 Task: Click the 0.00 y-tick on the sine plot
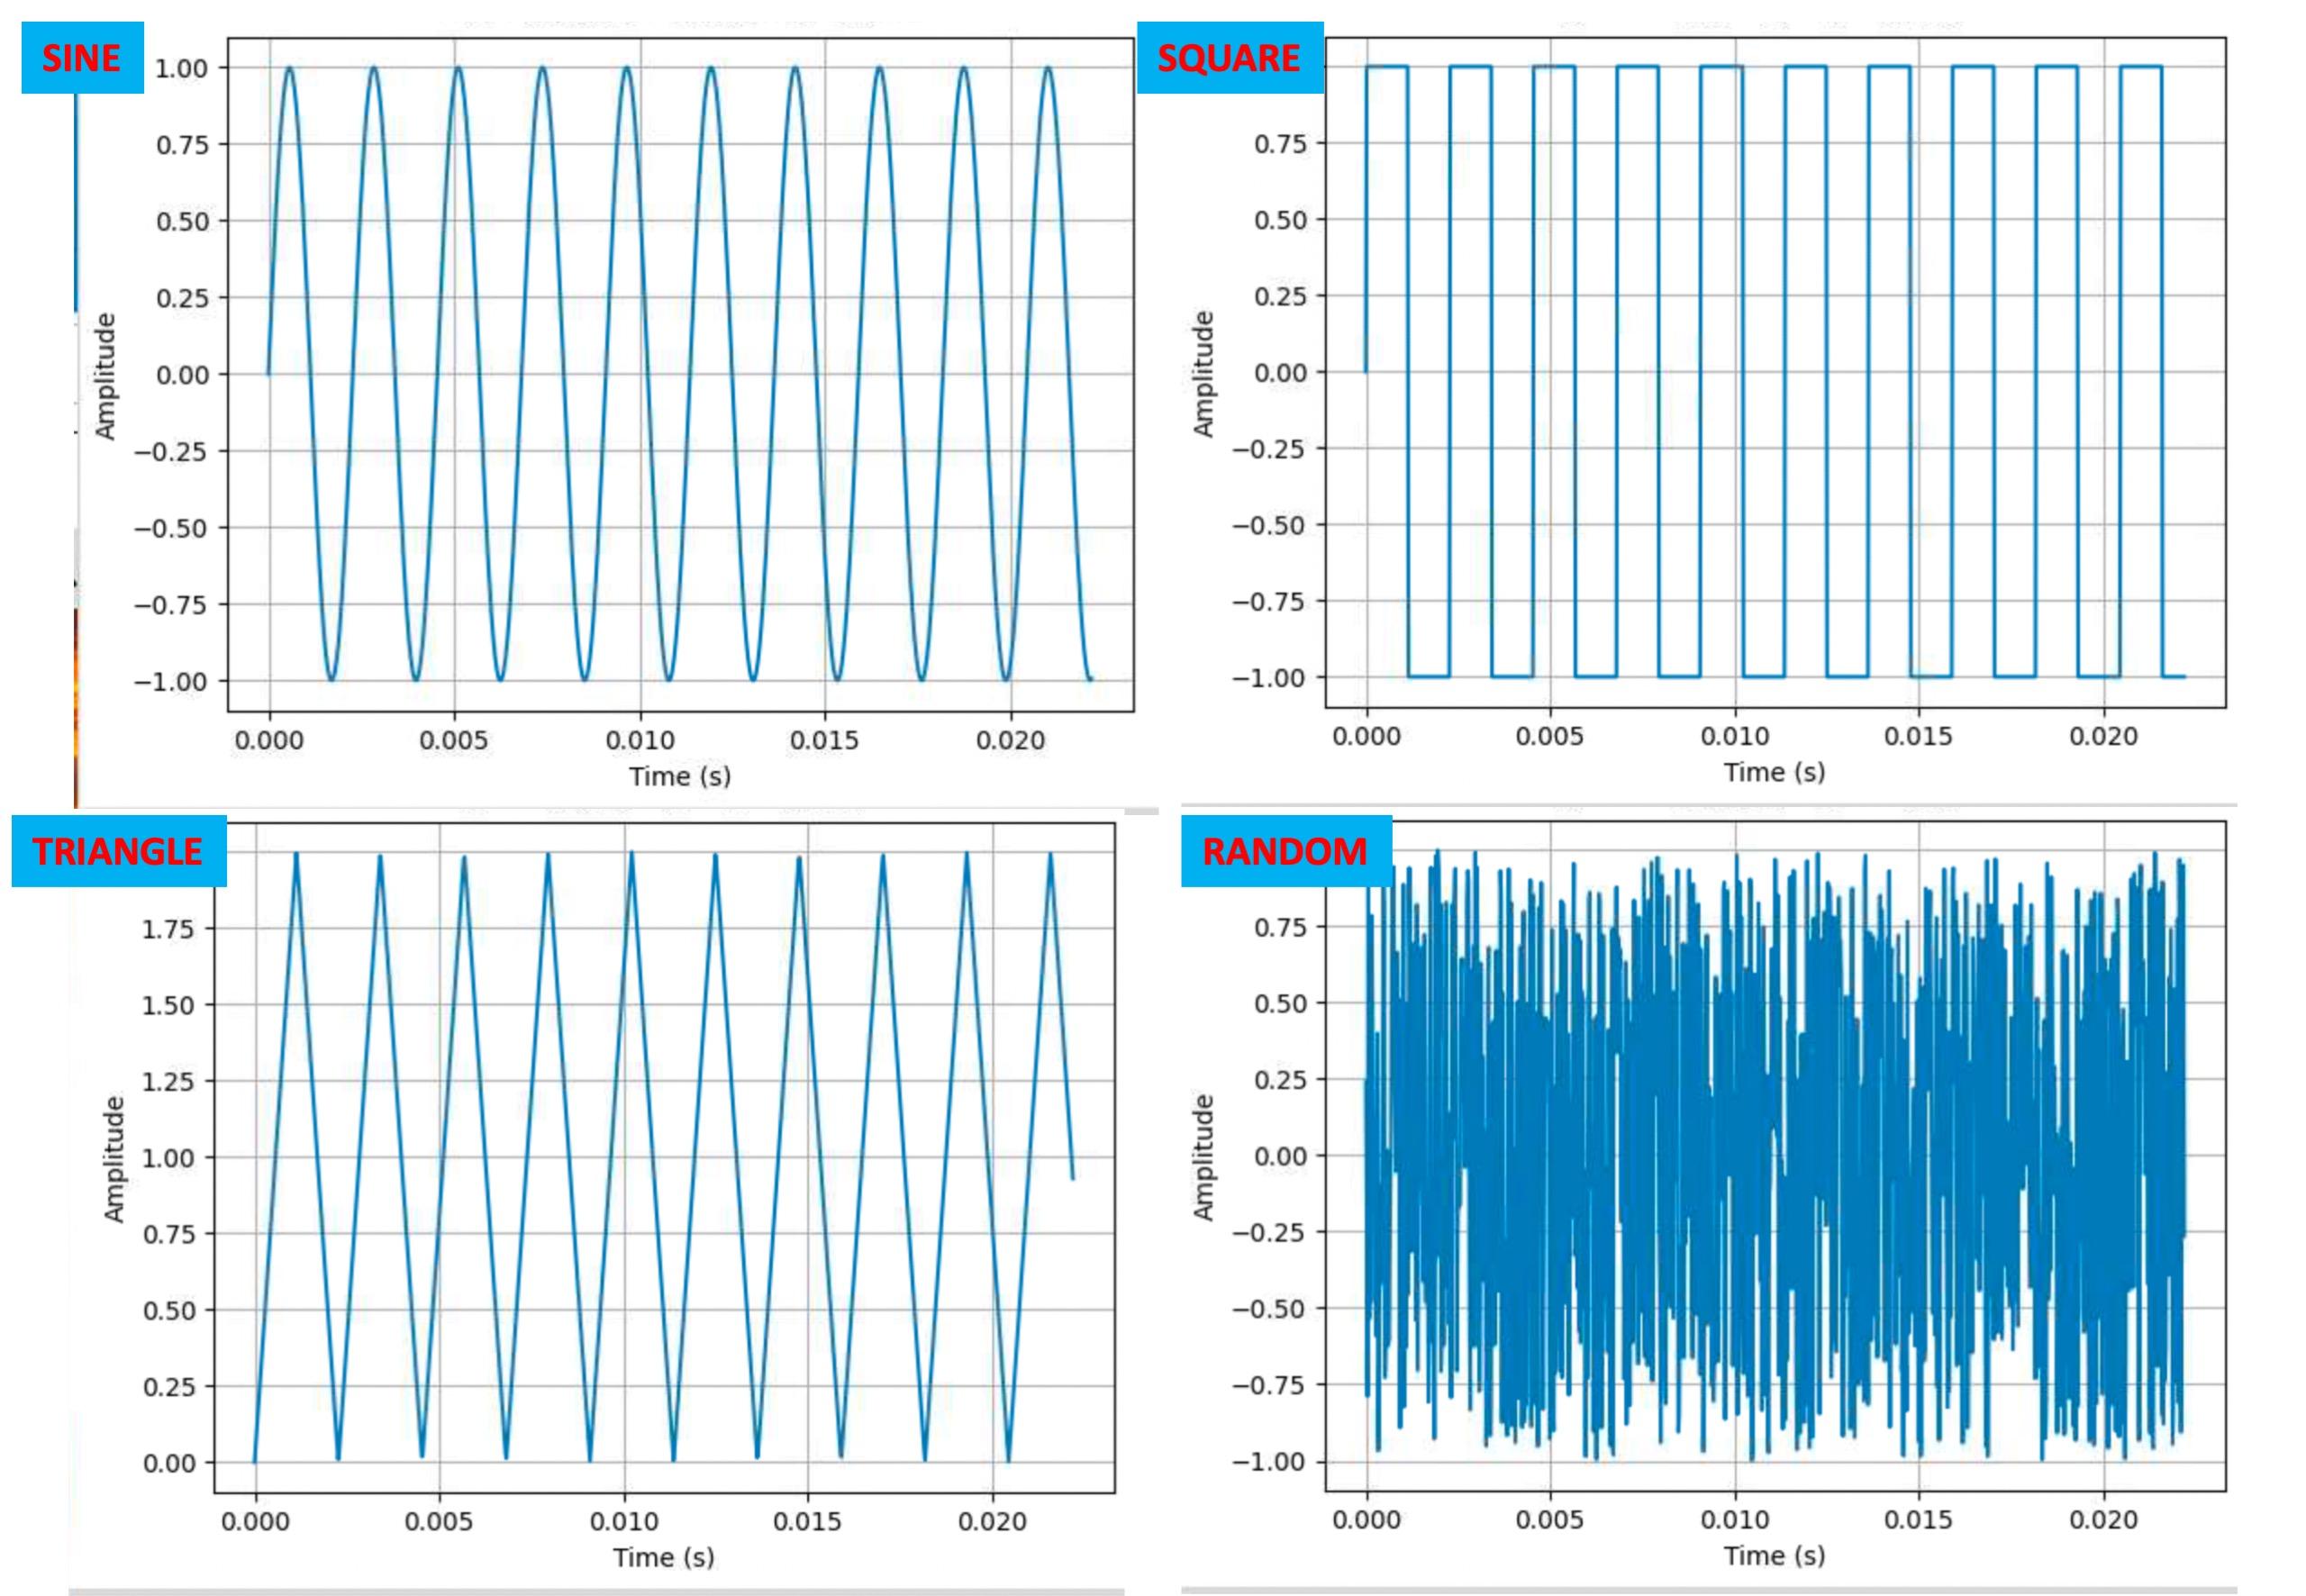182,375
